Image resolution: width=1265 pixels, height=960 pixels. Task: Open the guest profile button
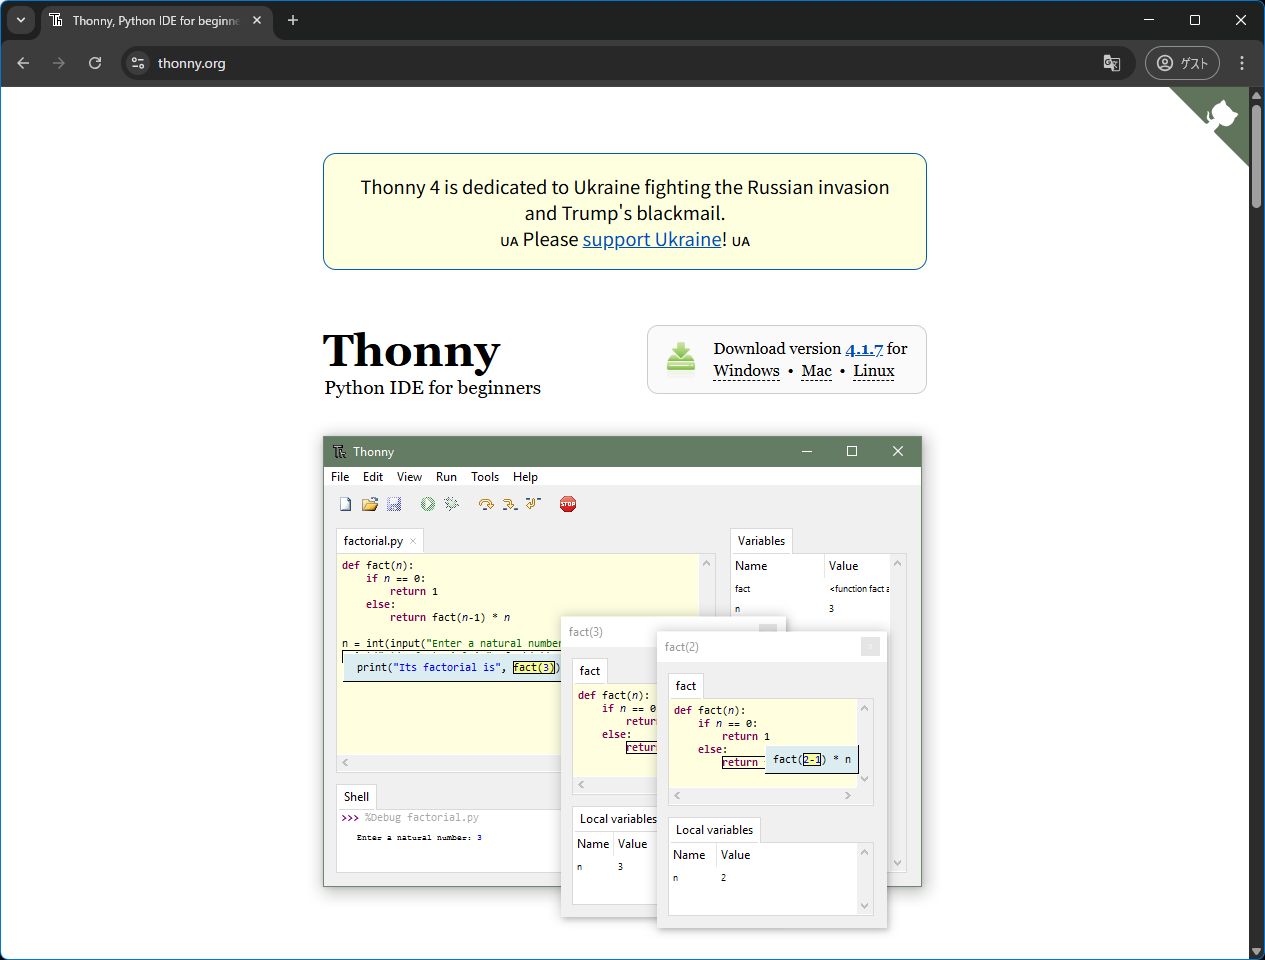tap(1182, 63)
